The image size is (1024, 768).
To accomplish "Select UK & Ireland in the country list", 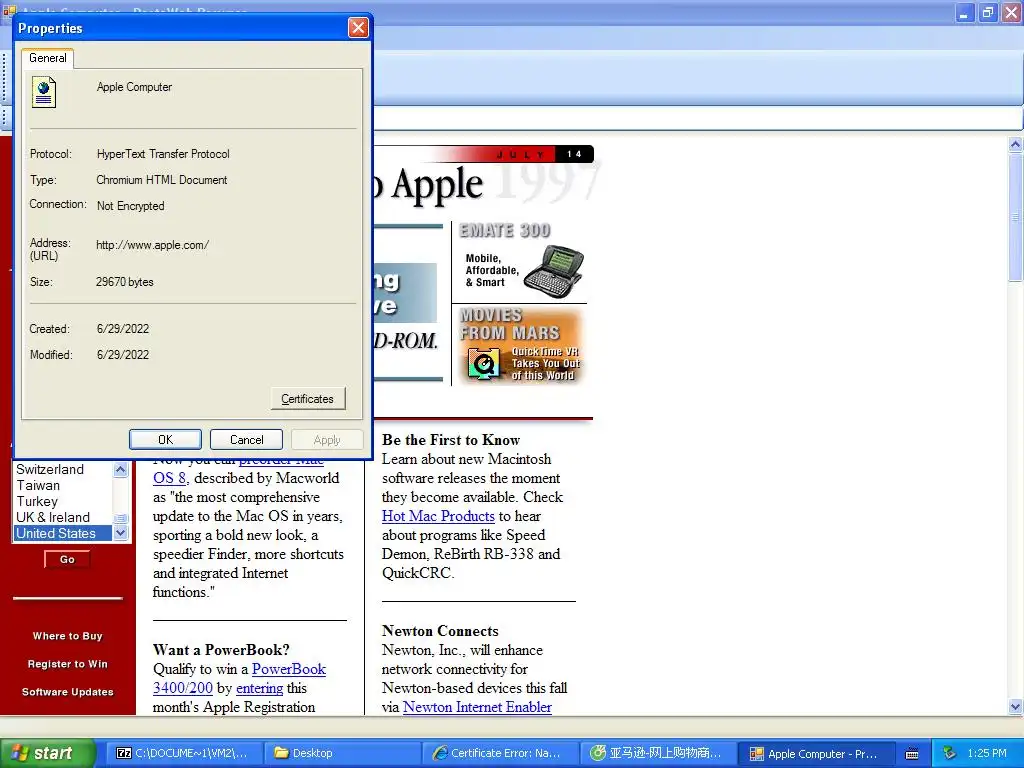I will (53, 517).
